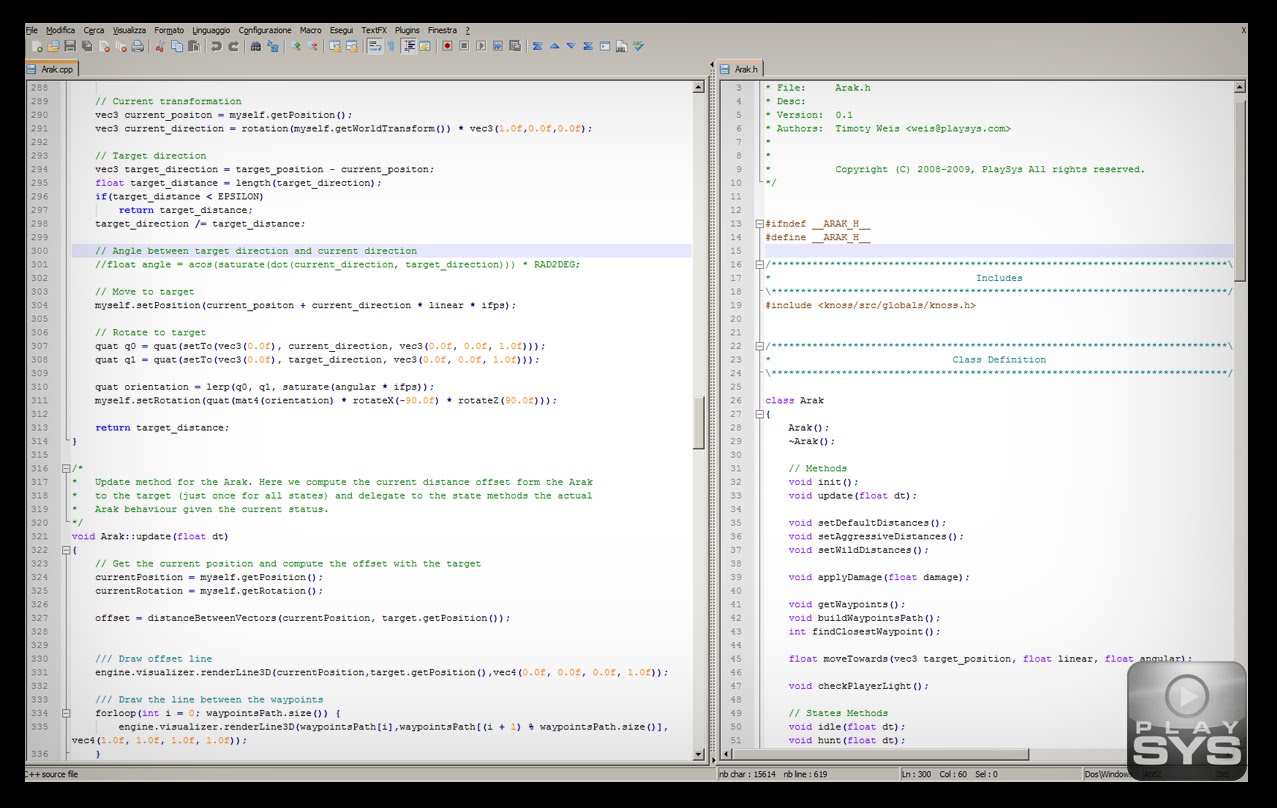Print the document using printer icon
Screen dimensions: 1277x808
tap(137, 46)
